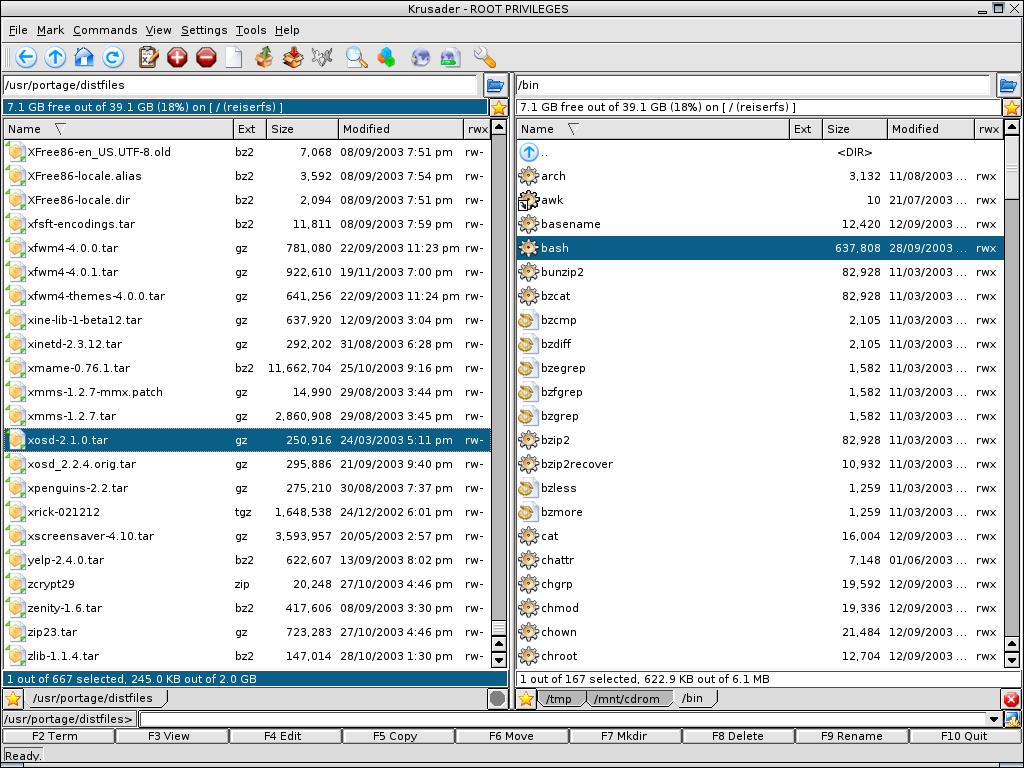Click the red plus Select Group icon

[x=177, y=57]
